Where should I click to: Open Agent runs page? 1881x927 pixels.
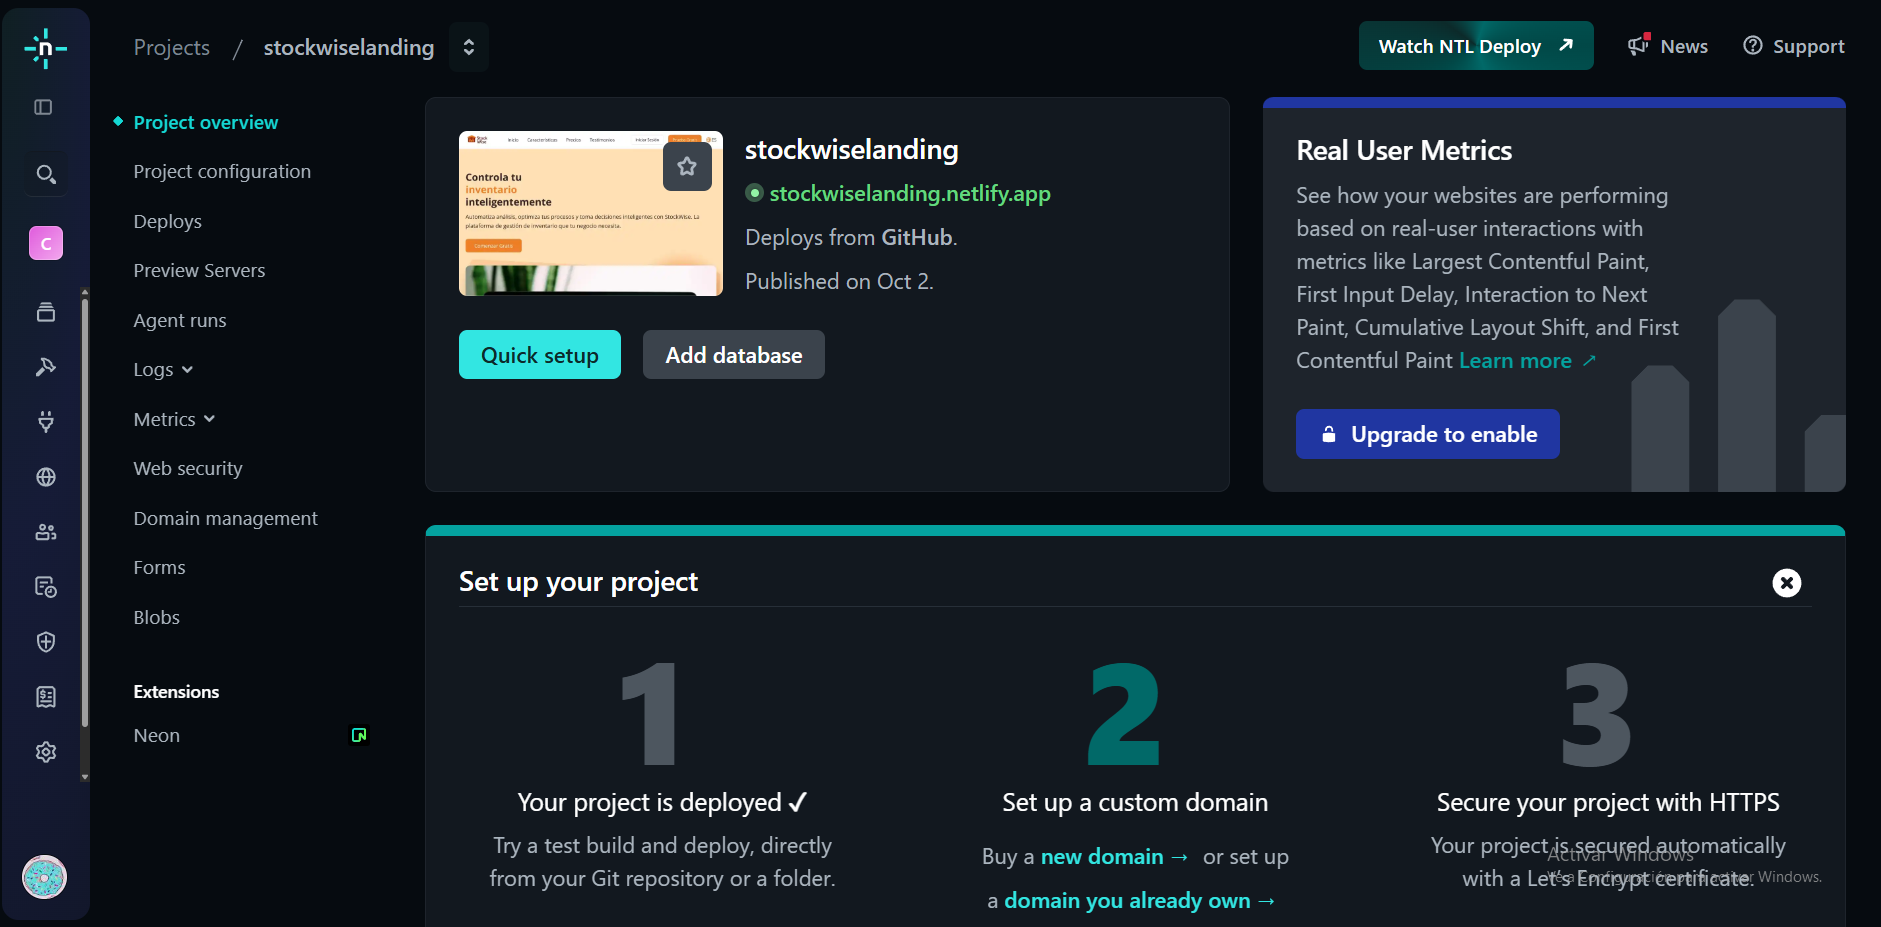pyautogui.click(x=180, y=321)
